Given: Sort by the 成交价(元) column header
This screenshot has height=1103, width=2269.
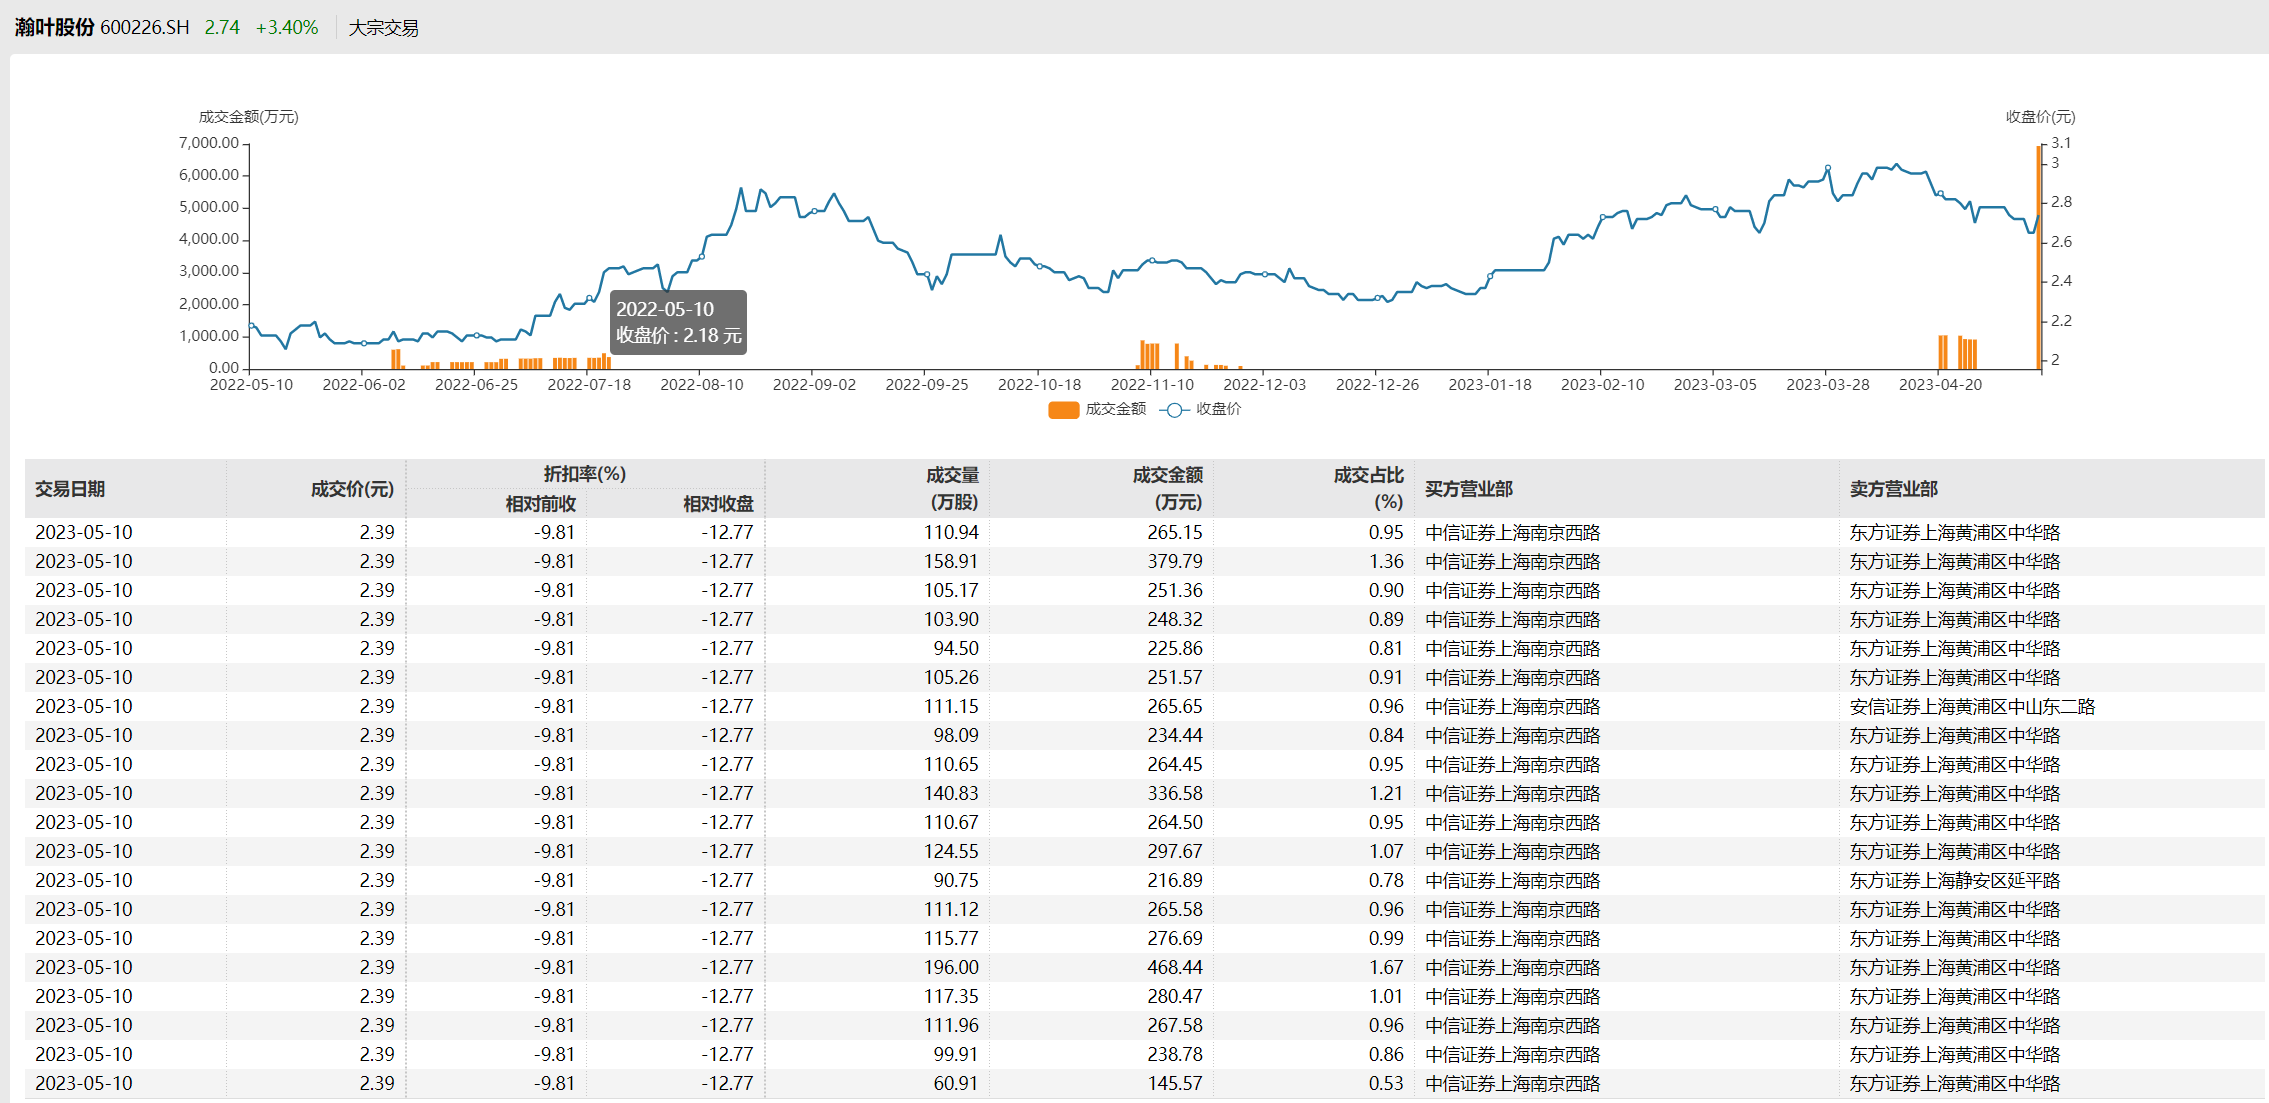Looking at the screenshot, I should (352, 489).
